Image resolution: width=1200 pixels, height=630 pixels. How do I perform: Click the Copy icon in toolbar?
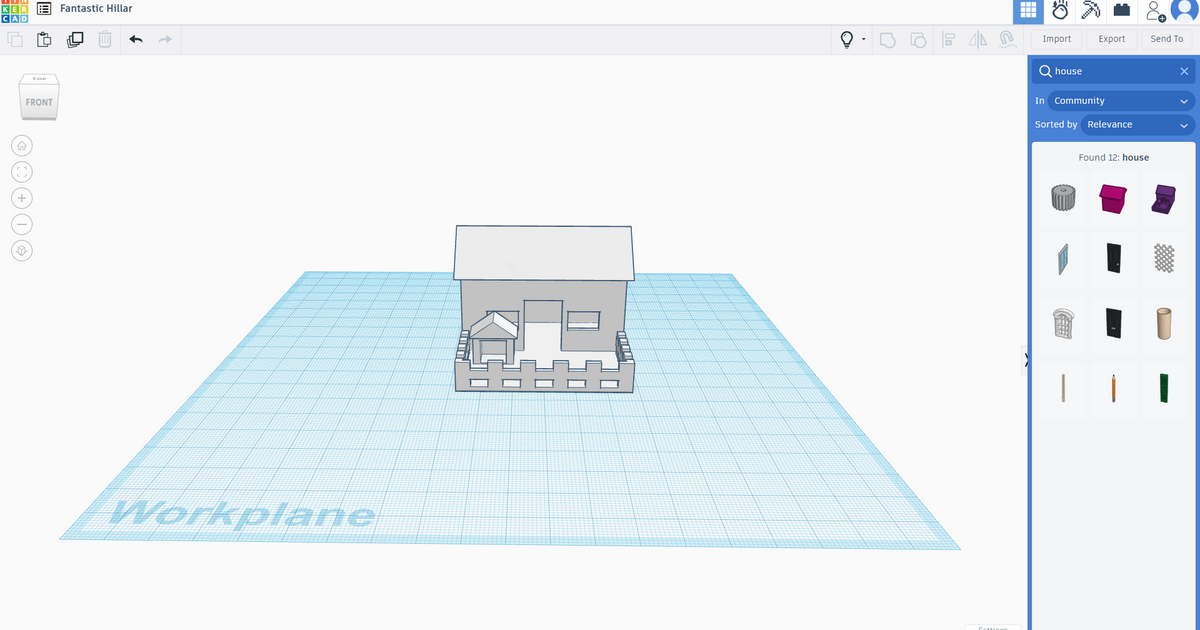15,39
